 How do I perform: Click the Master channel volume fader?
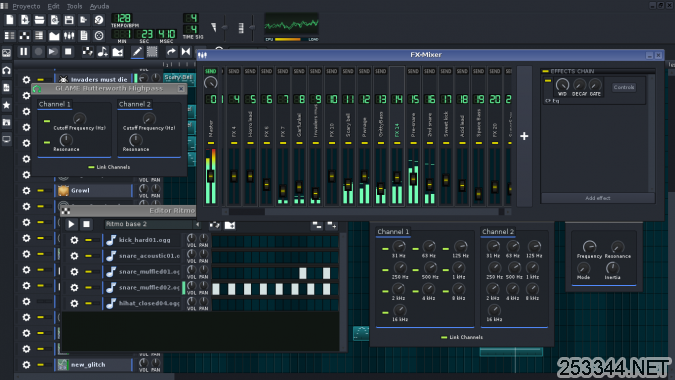pyautogui.click(x=211, y=176)
